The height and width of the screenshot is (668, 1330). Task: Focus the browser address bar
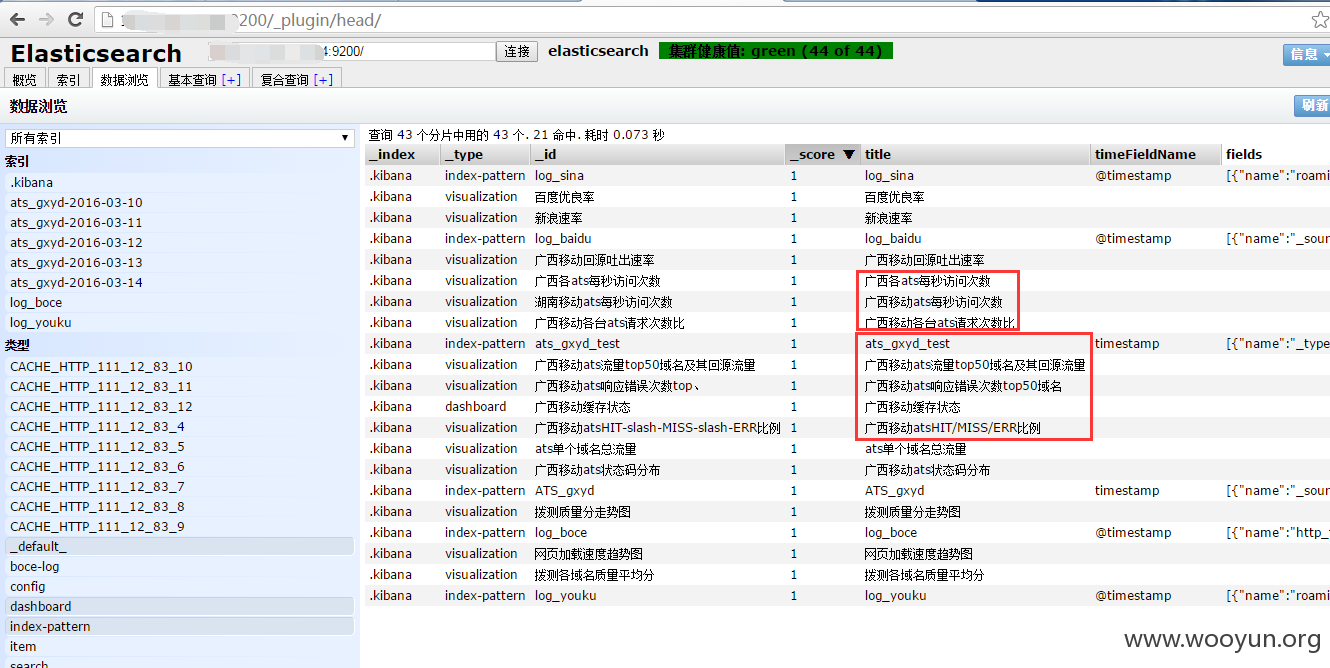point(700,20)
